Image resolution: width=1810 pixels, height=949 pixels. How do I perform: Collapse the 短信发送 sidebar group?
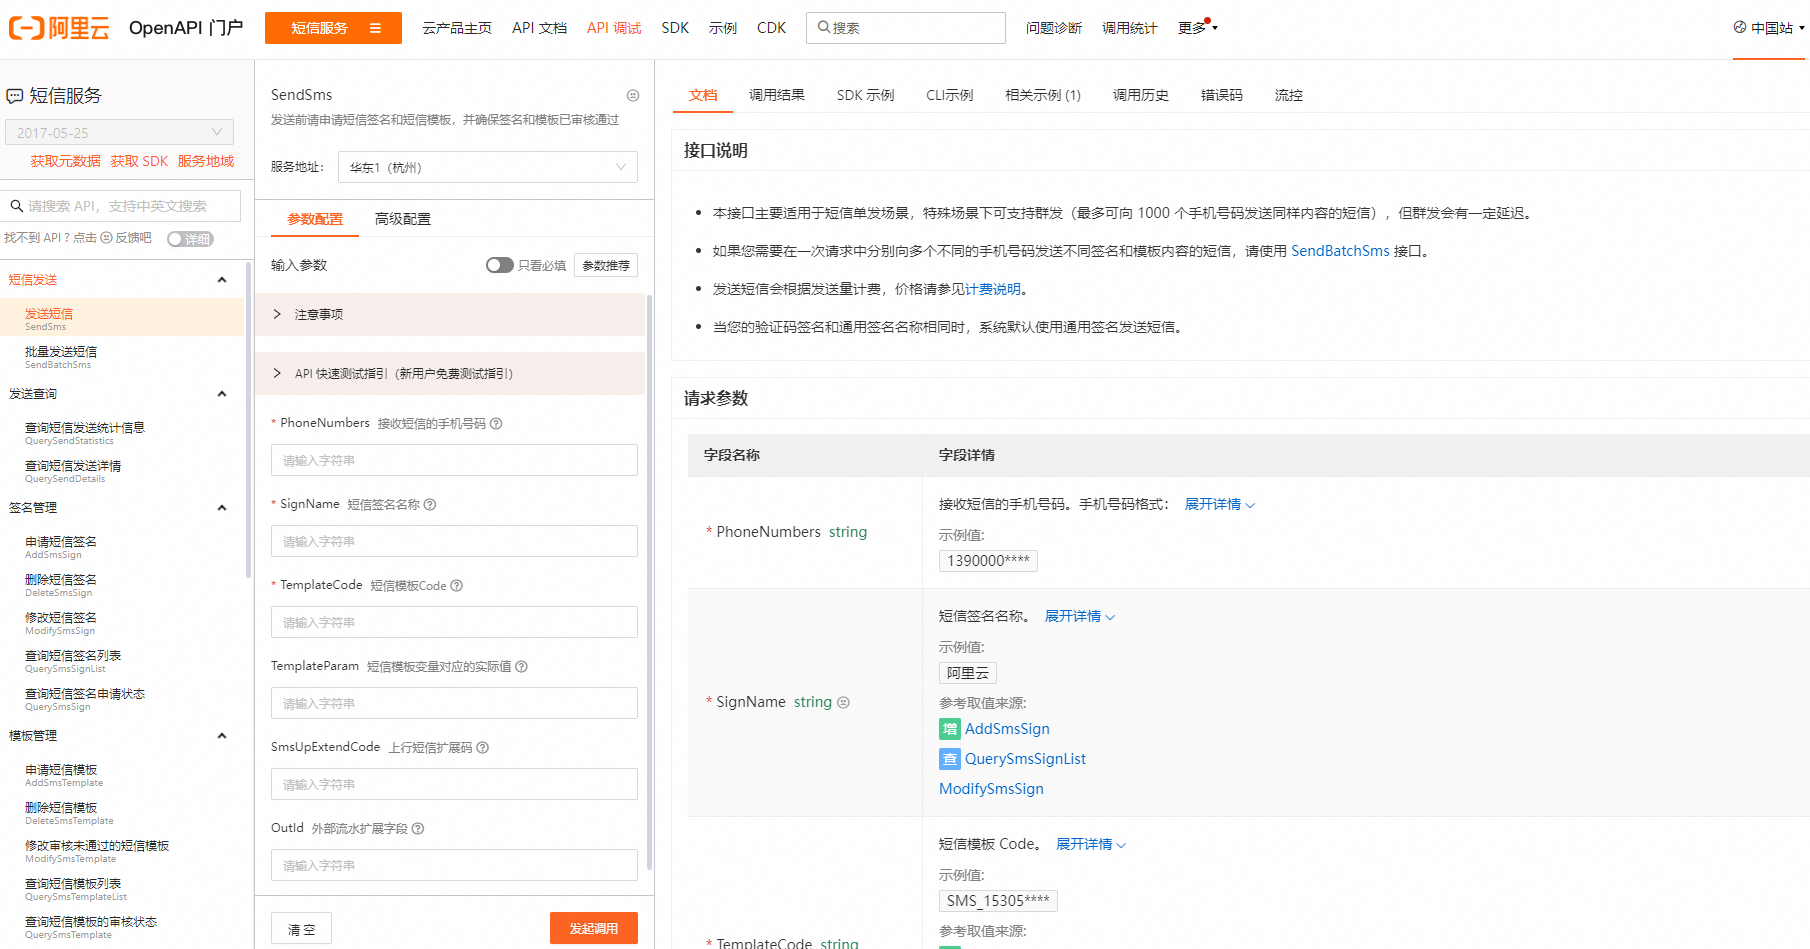tap(222, 280)
